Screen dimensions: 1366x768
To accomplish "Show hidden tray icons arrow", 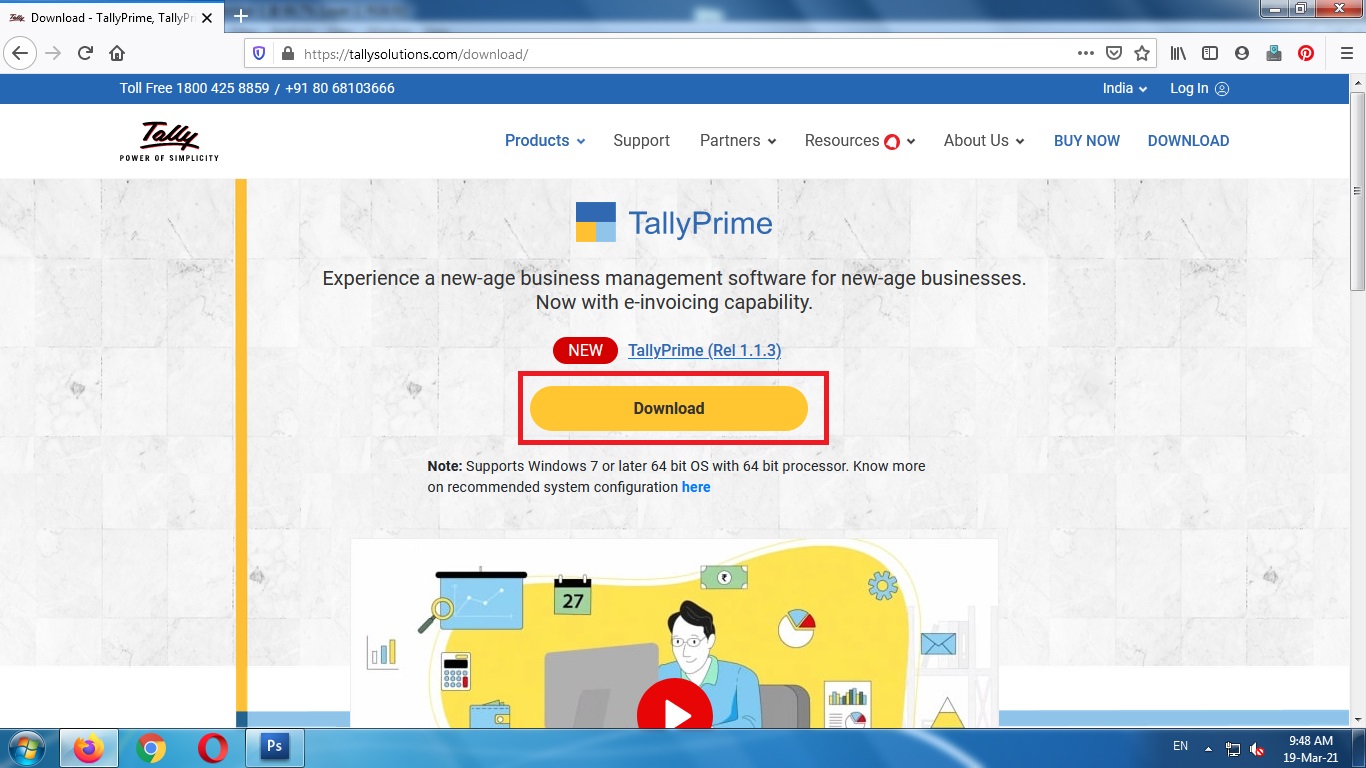I will coord(1208,748).
